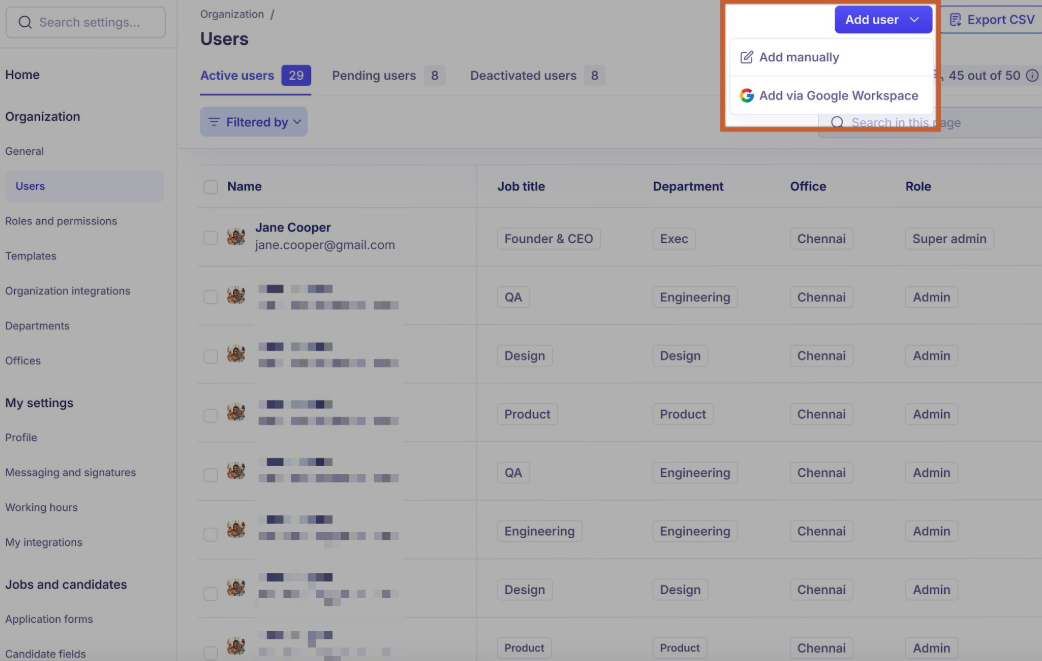Click the magnifier icon in page search
1042x661 pixels.
pyautogui.click(x=837, y=123)
